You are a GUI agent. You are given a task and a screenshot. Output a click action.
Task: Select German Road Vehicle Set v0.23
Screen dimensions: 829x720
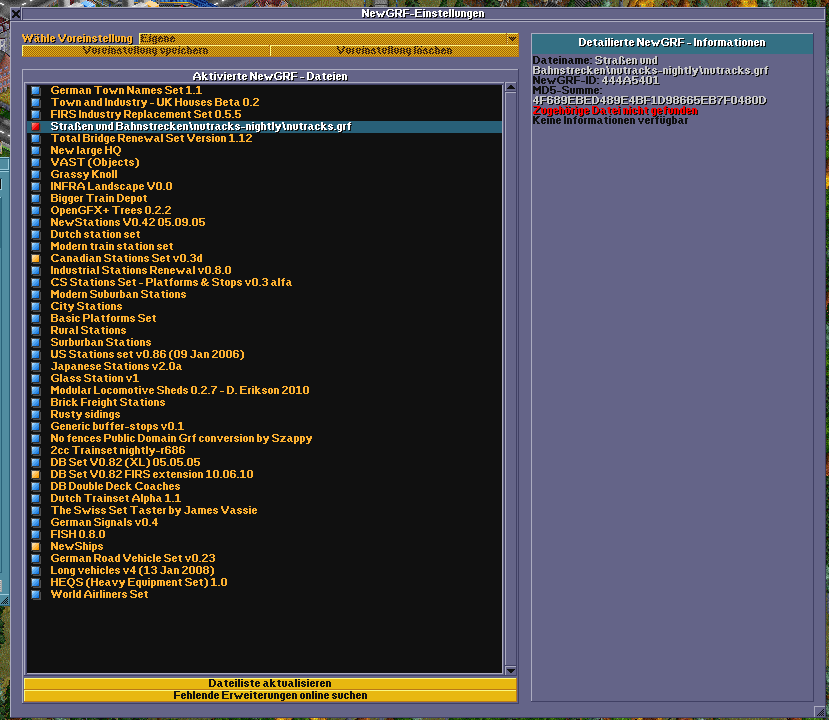[133, 559]
